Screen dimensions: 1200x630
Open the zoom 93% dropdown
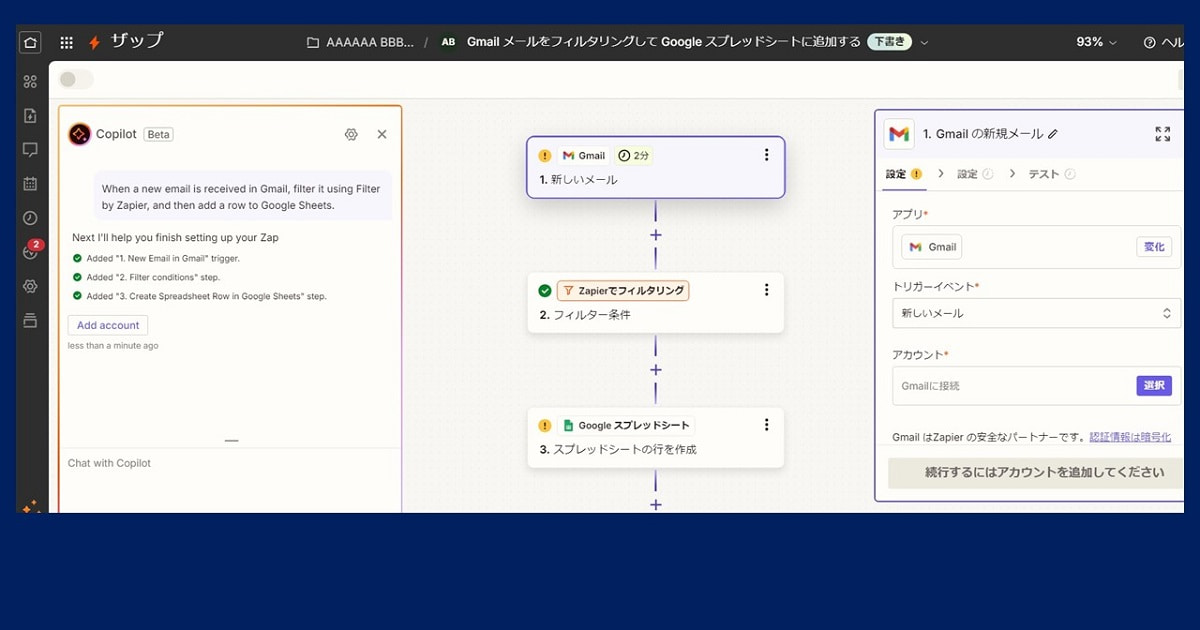coord(1097,42)
